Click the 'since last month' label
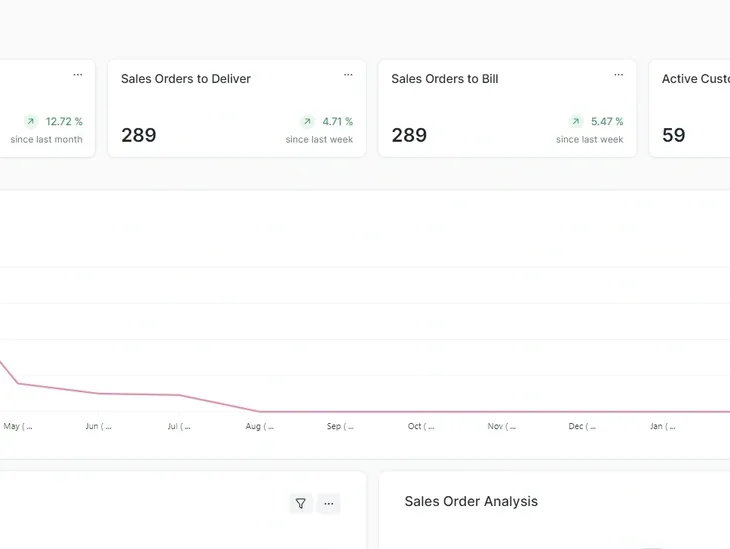This screenshot has width=730, height=549. pyautogui.click(x=47, y=139)
